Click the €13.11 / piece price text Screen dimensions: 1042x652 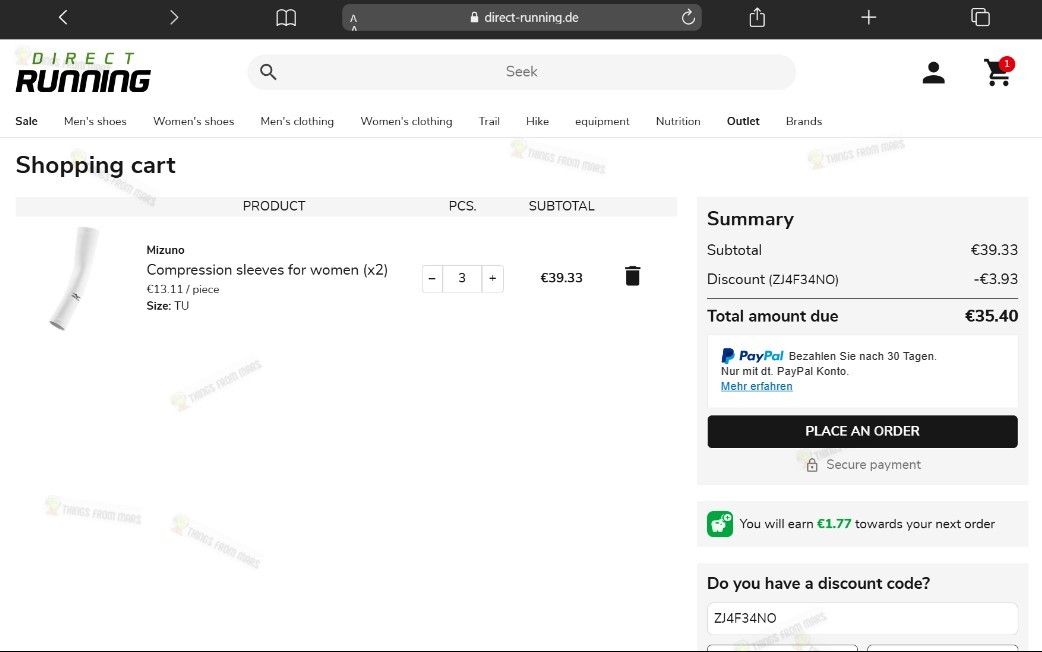183,289
